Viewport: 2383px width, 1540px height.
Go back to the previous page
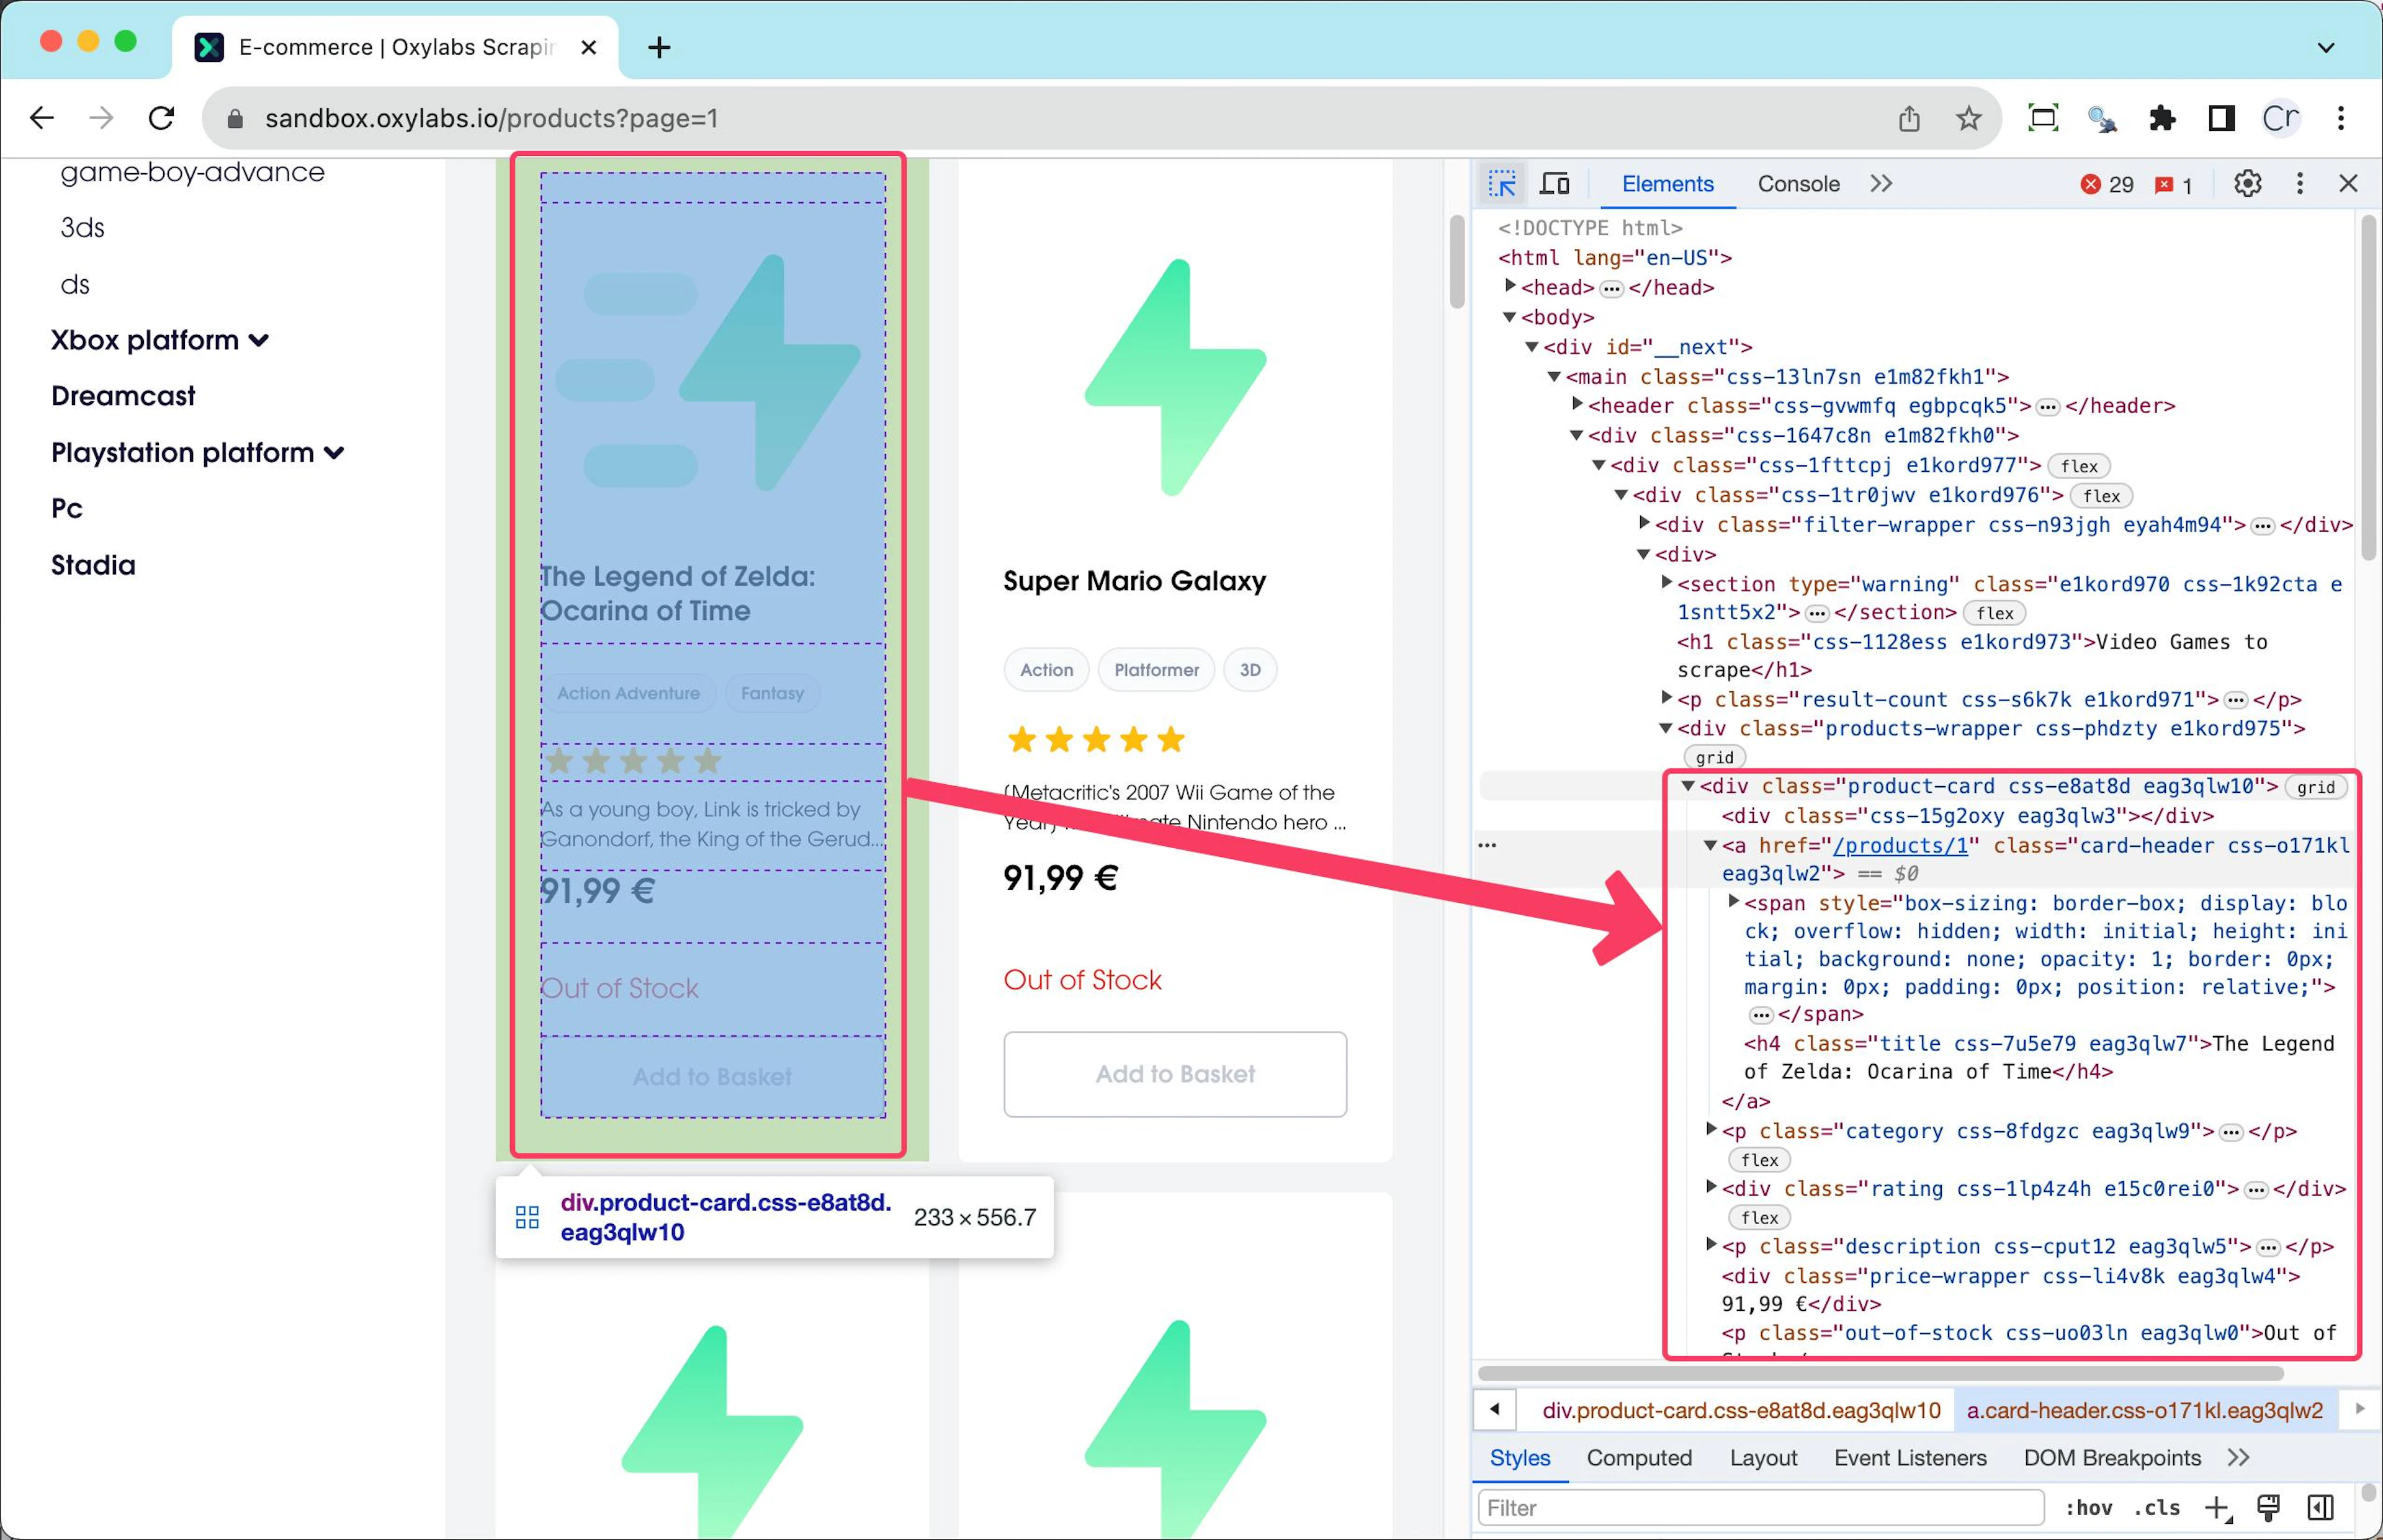[41, 118]
